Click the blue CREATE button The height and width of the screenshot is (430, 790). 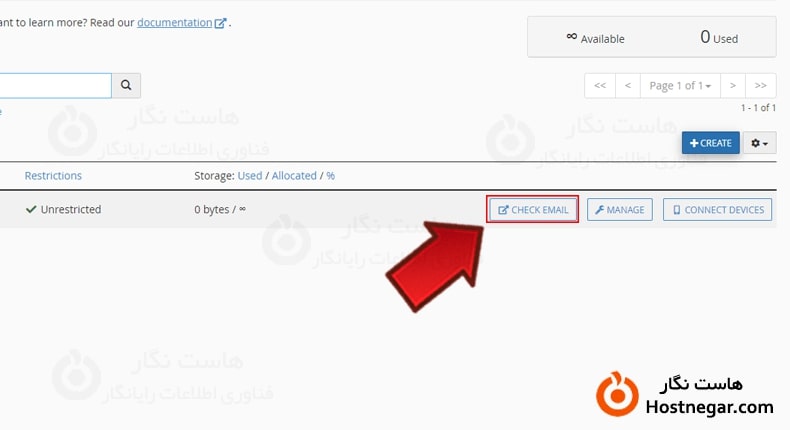710,143
